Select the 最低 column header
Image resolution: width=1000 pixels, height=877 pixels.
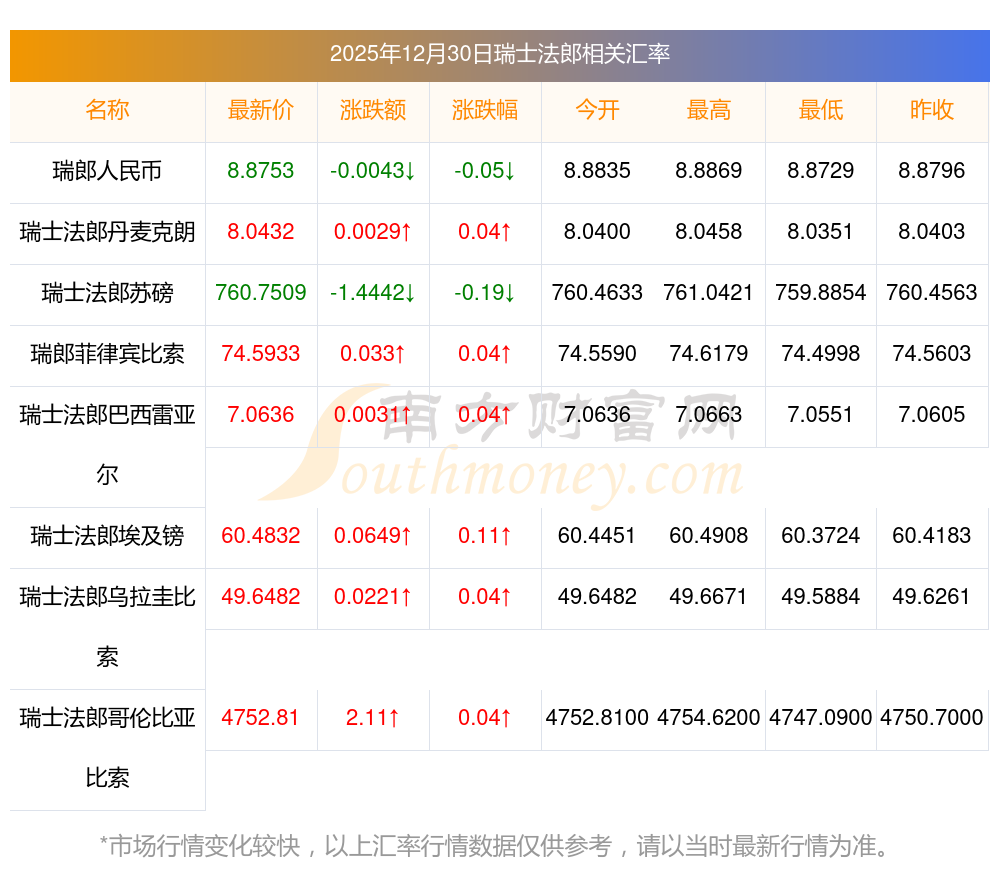click(x=821, y=110)
